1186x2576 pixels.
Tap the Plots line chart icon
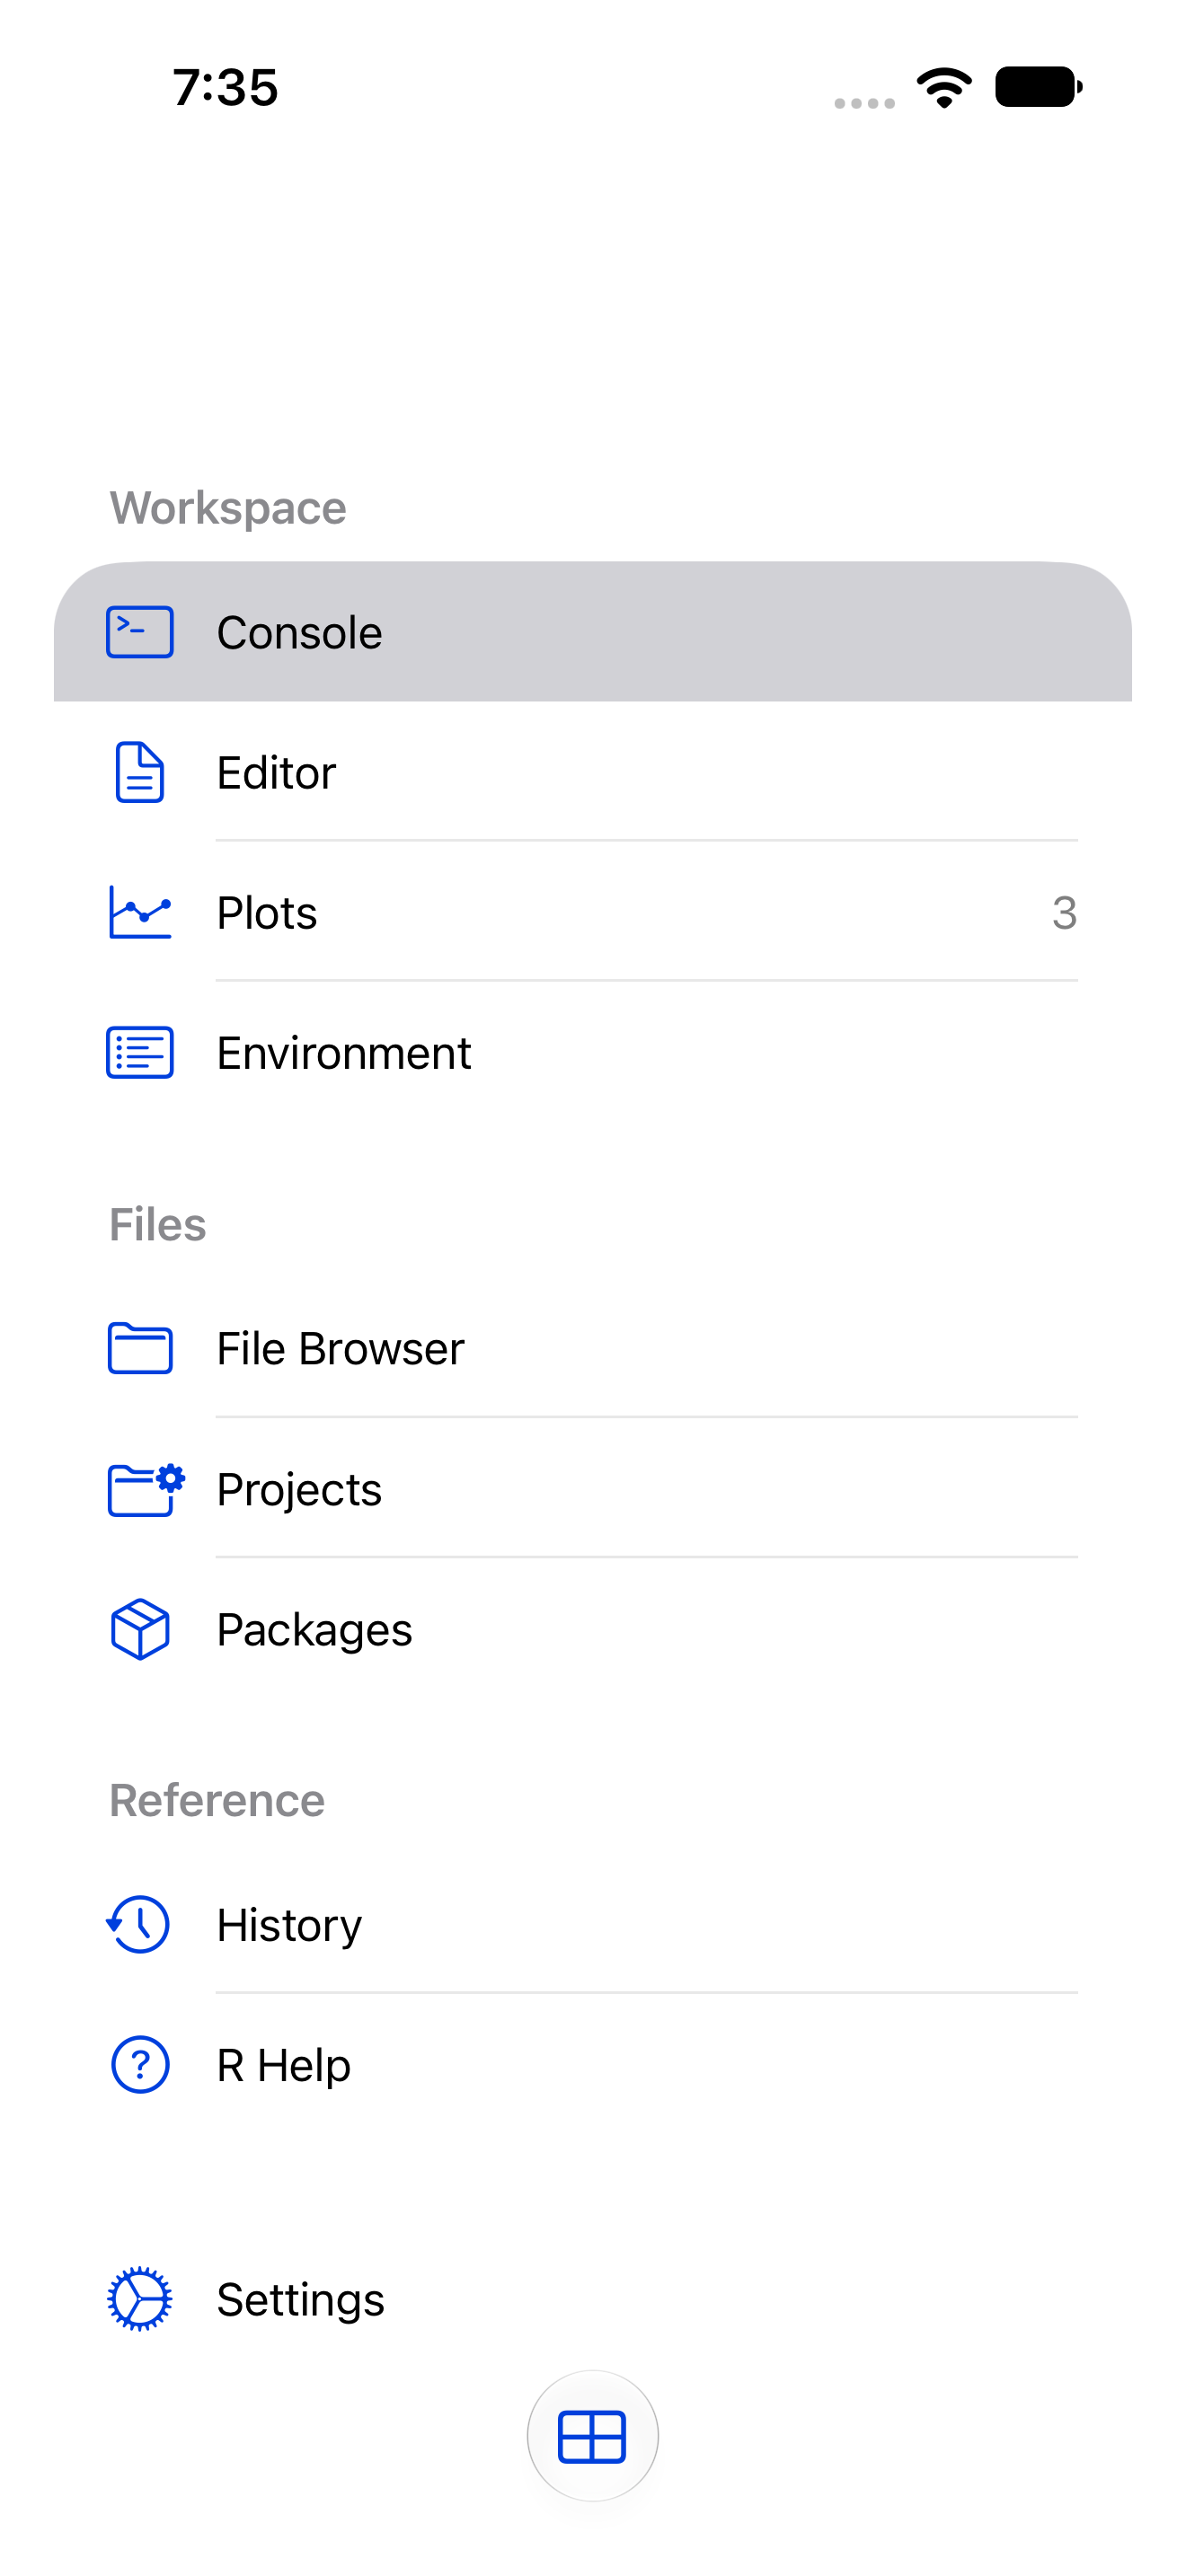pyautogui.click(x=140, y=912)
